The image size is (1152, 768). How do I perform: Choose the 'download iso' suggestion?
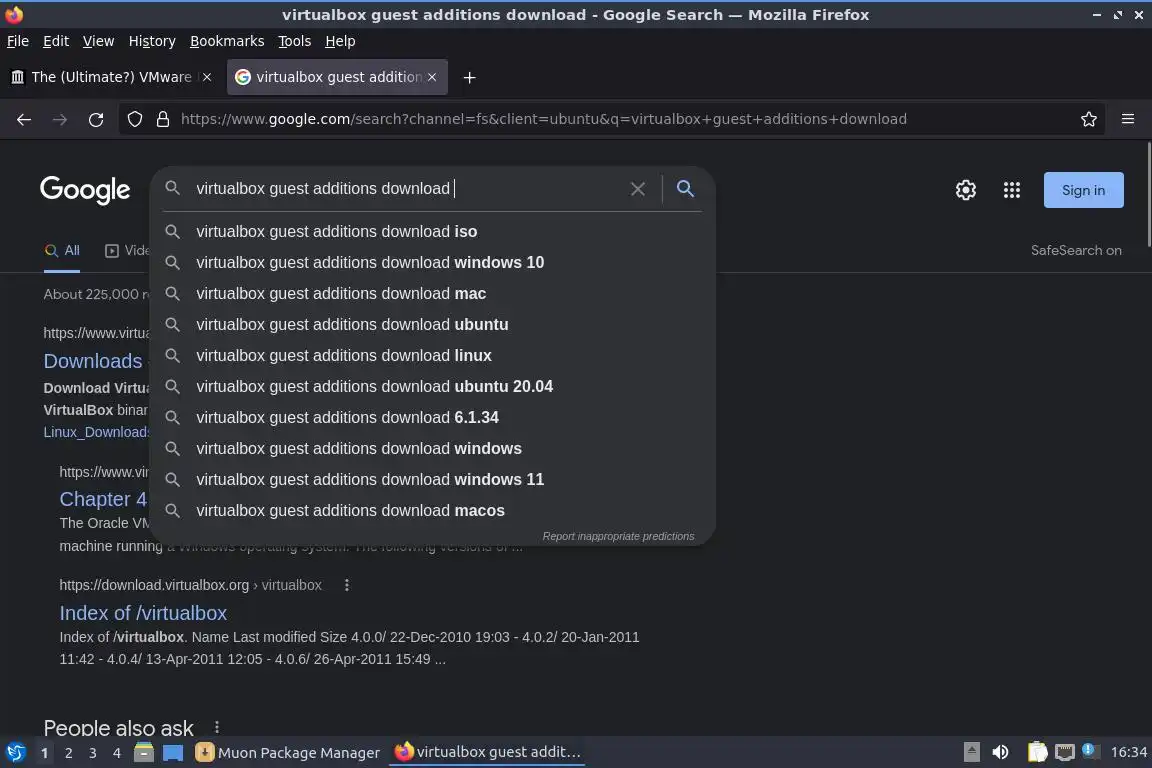[432, 232]
